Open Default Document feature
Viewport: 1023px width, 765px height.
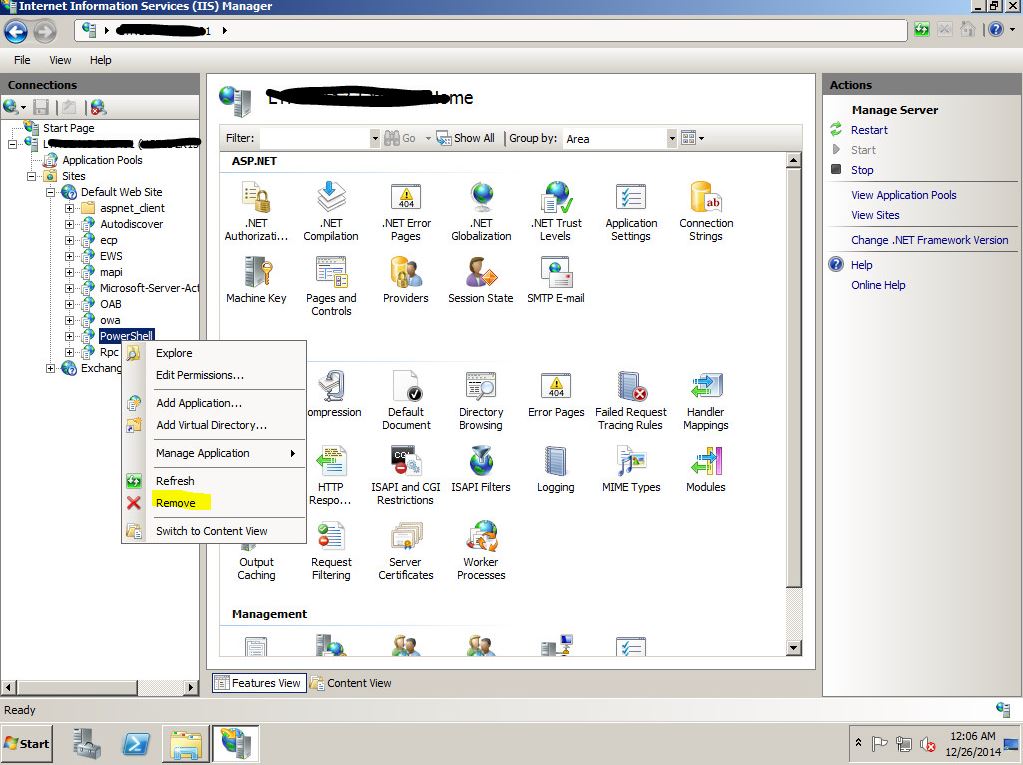[x=406, y=400]
